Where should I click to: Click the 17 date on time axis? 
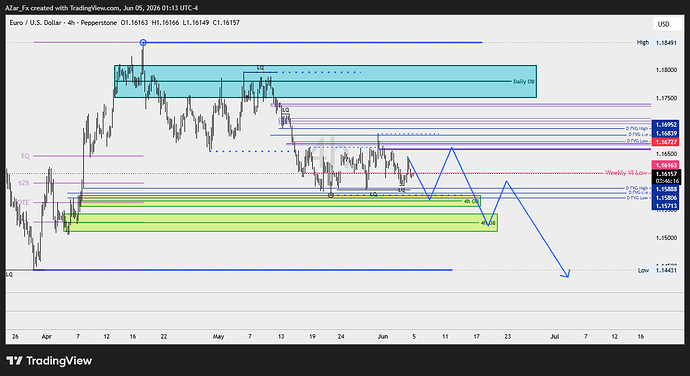click(477, 336)
